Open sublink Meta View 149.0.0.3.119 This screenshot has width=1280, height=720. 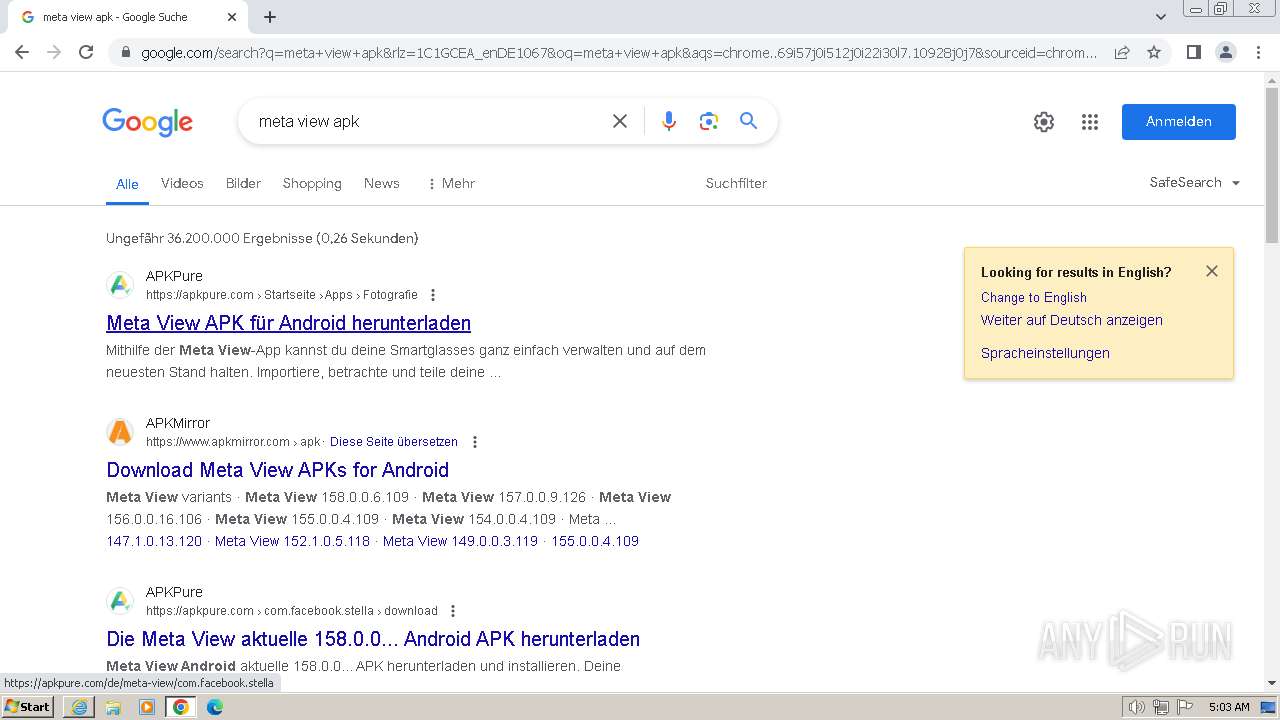460,541
